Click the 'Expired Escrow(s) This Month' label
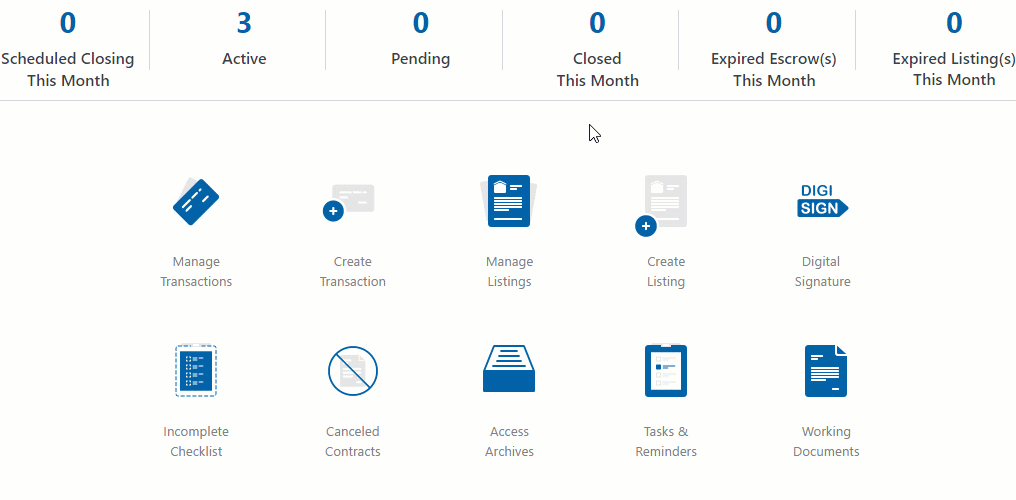This screenshot has height=500, width=1016. (774, 70)
